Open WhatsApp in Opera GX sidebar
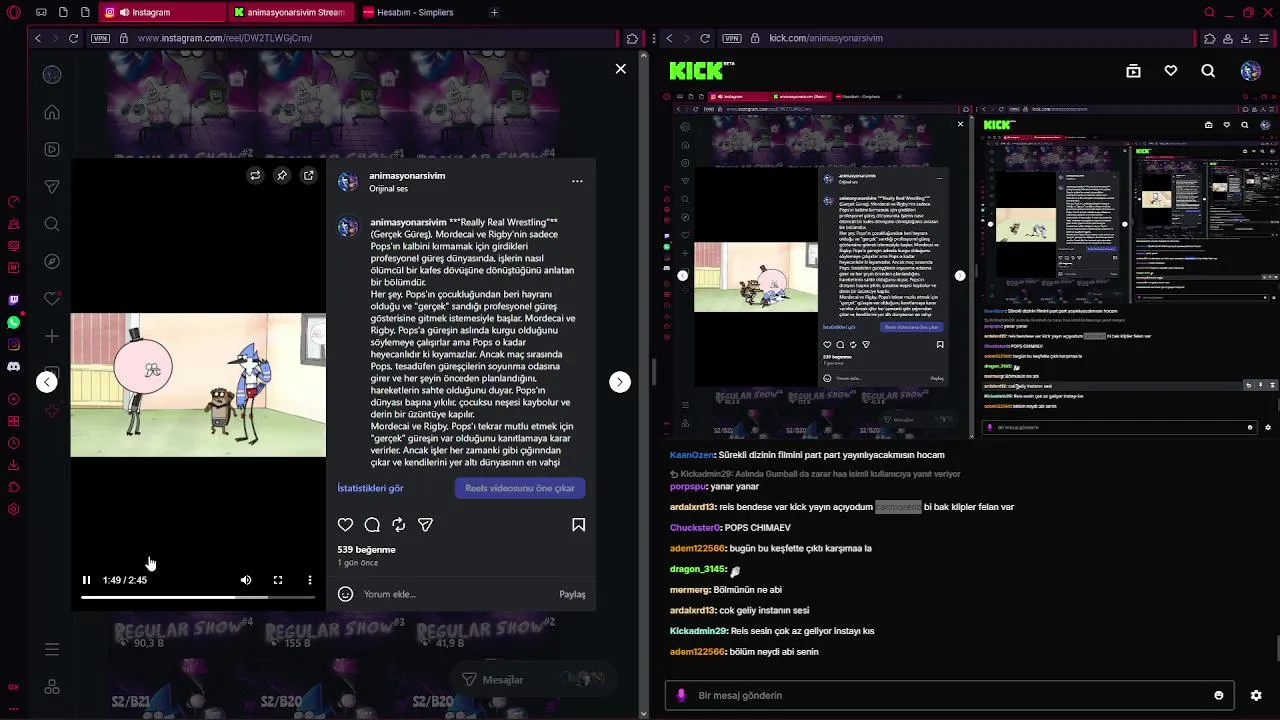1280x720 pixels. (x=13, y=322)
